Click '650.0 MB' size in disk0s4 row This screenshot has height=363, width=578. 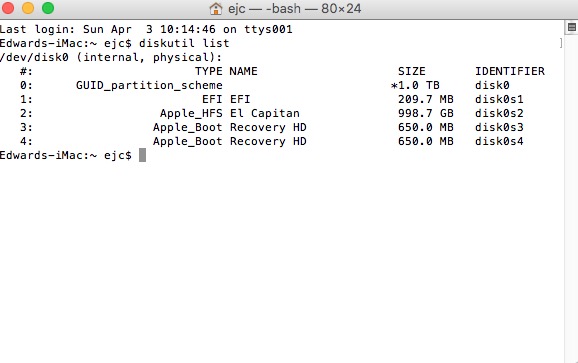point(425,142)
